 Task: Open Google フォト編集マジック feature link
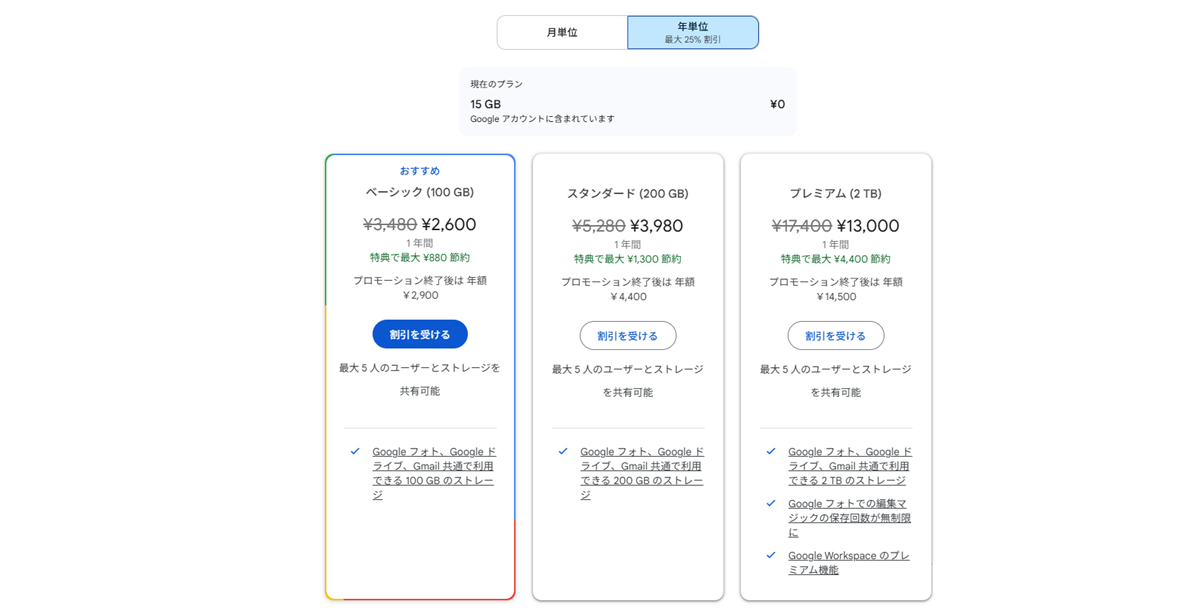pyautogui.click(x=850, y=518)
